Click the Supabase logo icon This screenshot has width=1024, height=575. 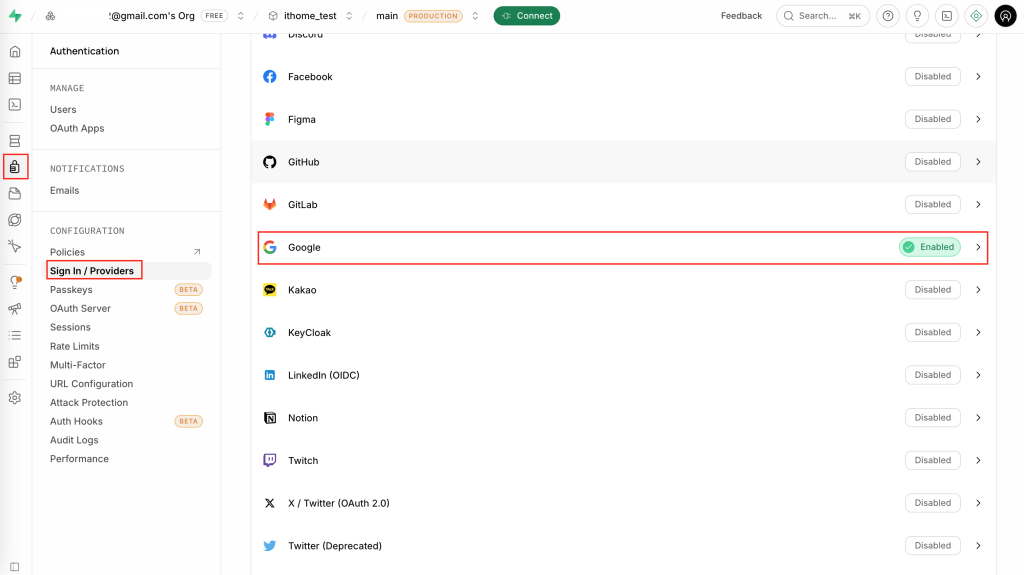tap(15, 16)
